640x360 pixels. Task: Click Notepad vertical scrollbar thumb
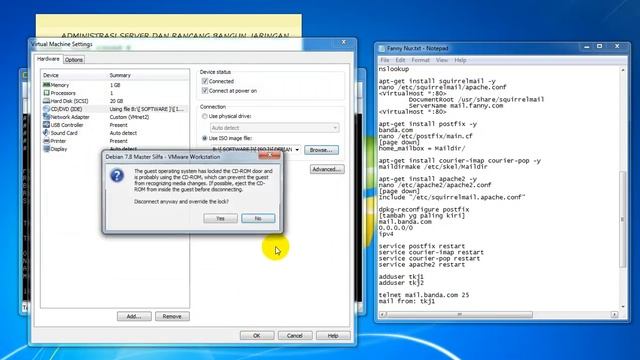[622, 220]
